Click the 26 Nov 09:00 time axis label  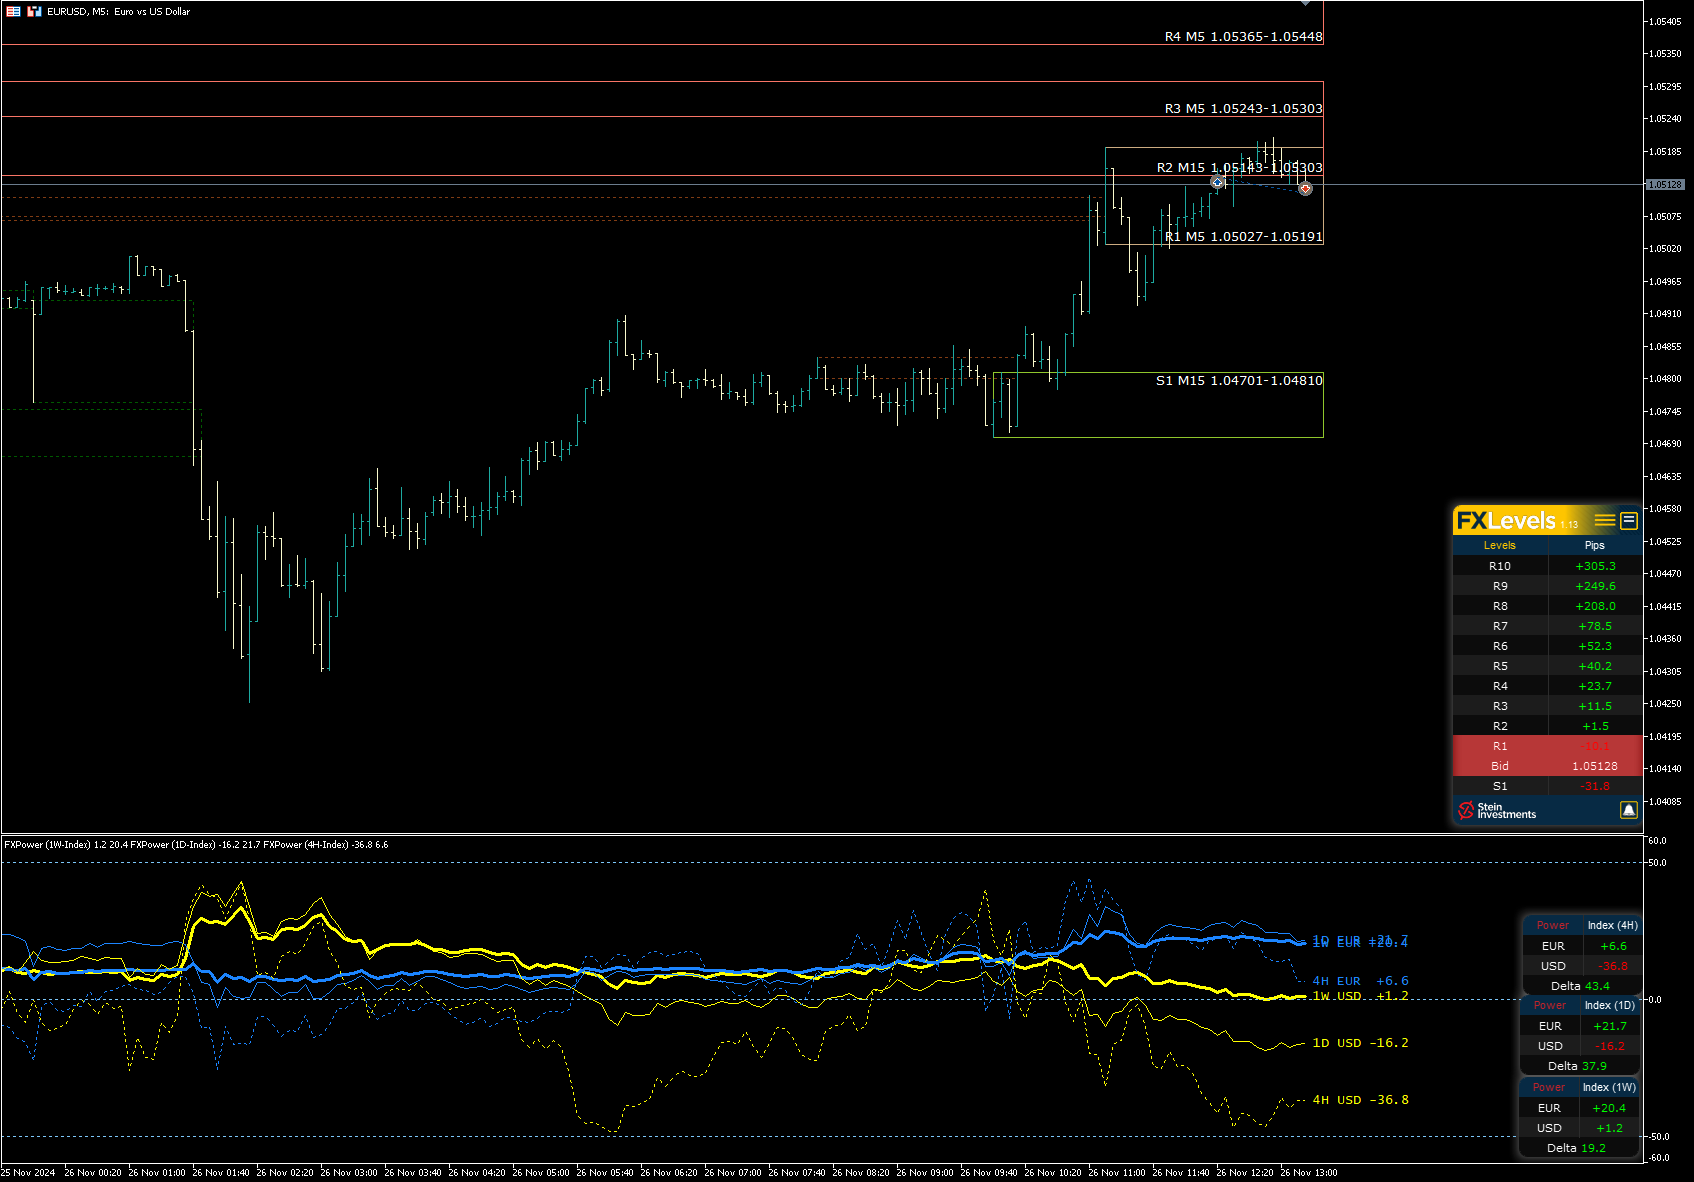(925, 1173)
